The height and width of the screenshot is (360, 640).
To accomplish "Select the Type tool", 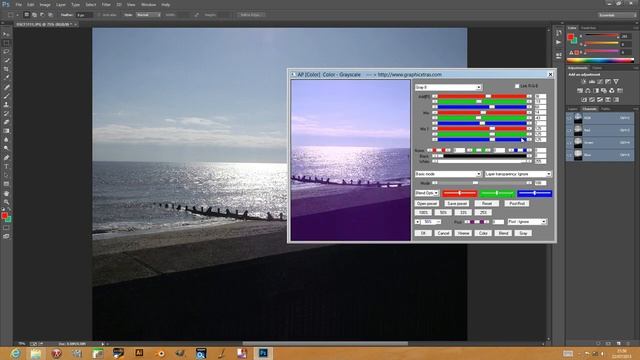I will point(6,167).
